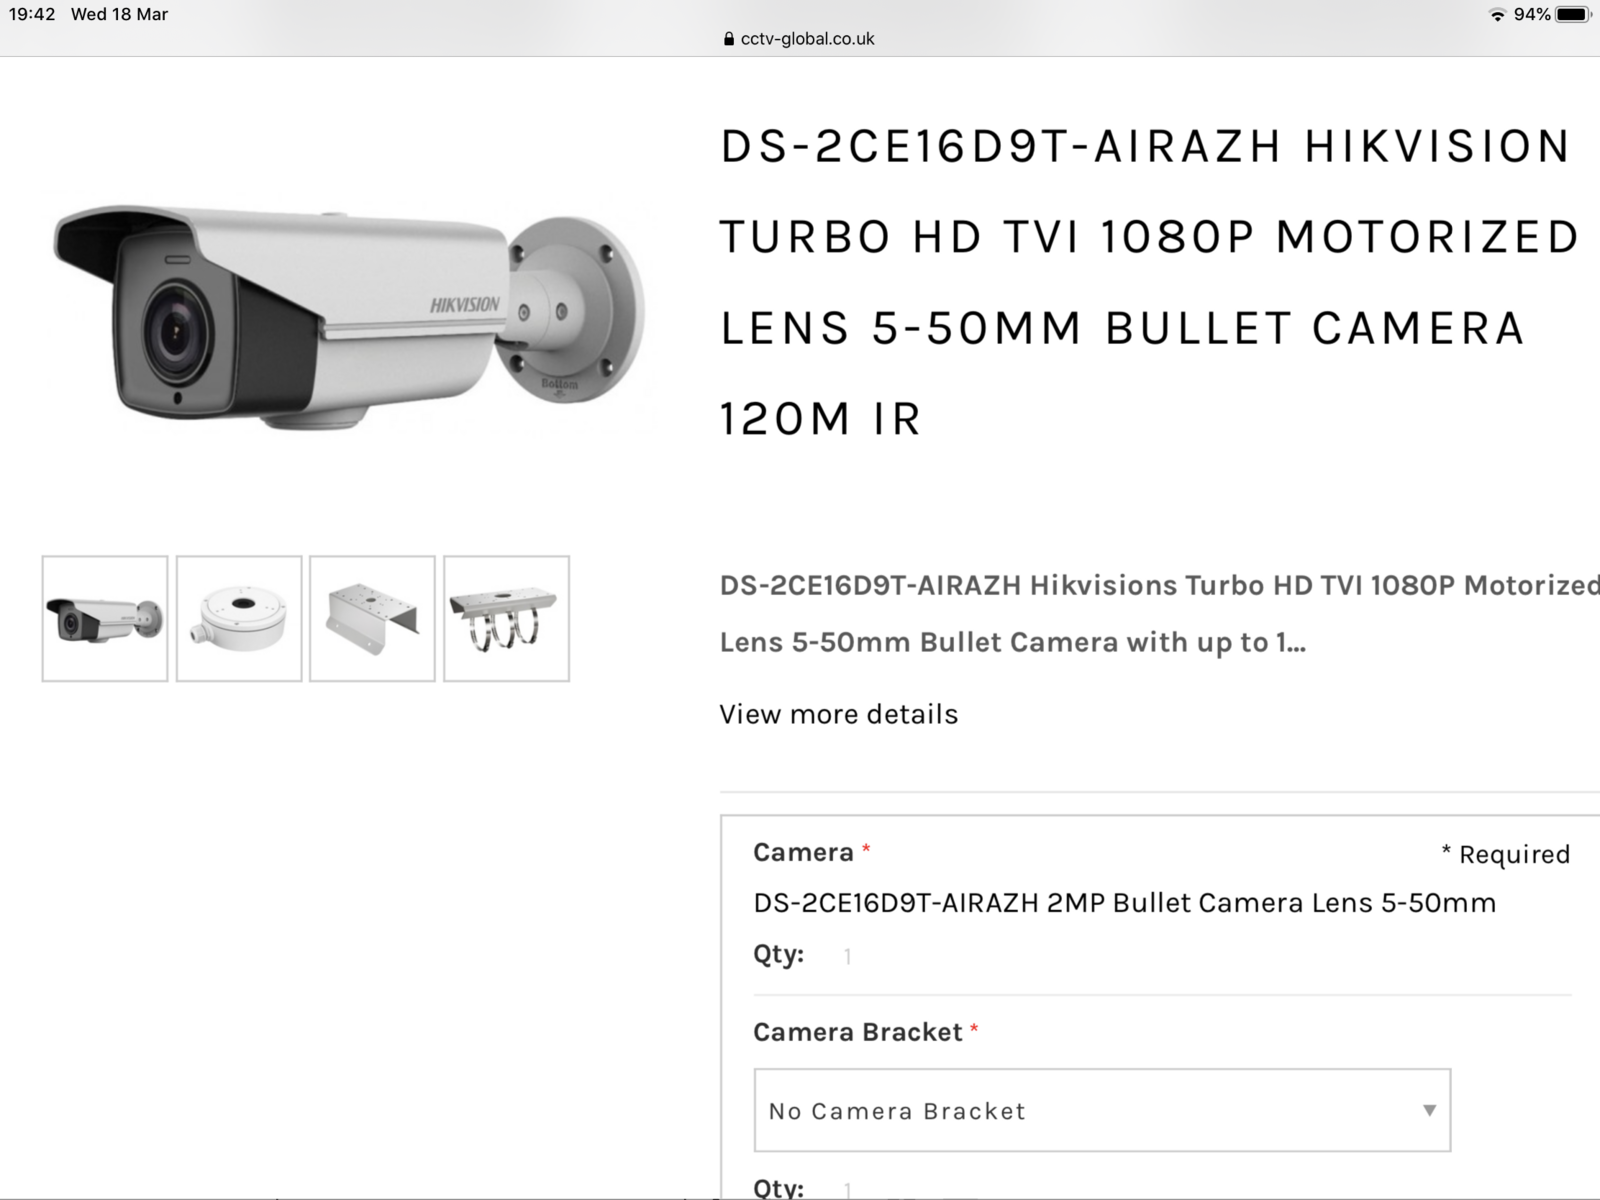
Task: Edit the Camera Bracket Qty field
Action: point(848,1188)
